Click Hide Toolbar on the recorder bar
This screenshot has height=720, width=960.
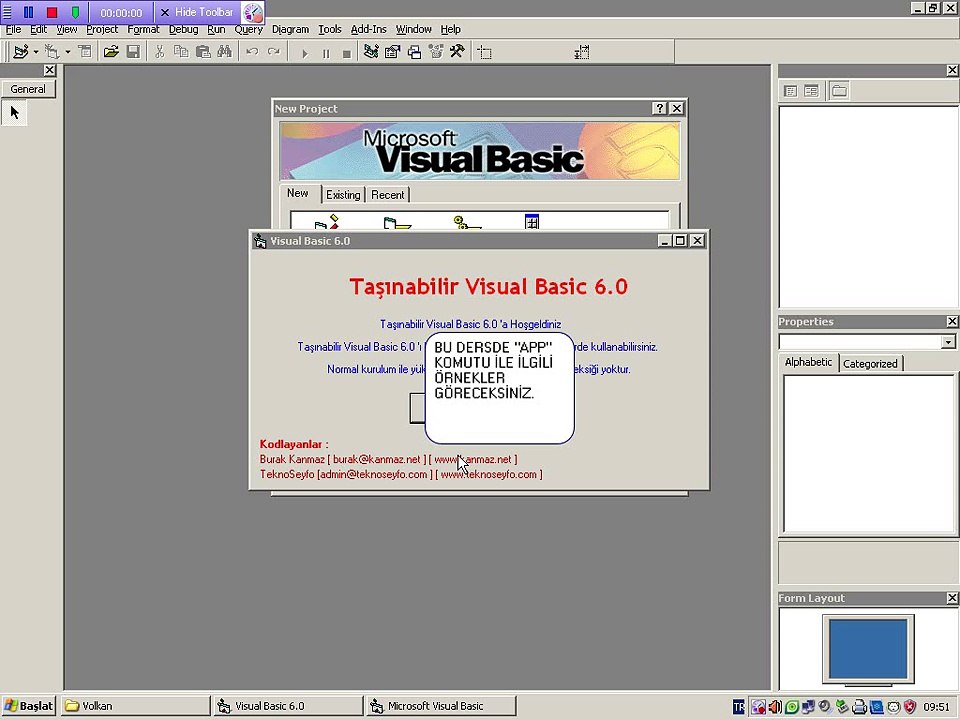point(197,12)
